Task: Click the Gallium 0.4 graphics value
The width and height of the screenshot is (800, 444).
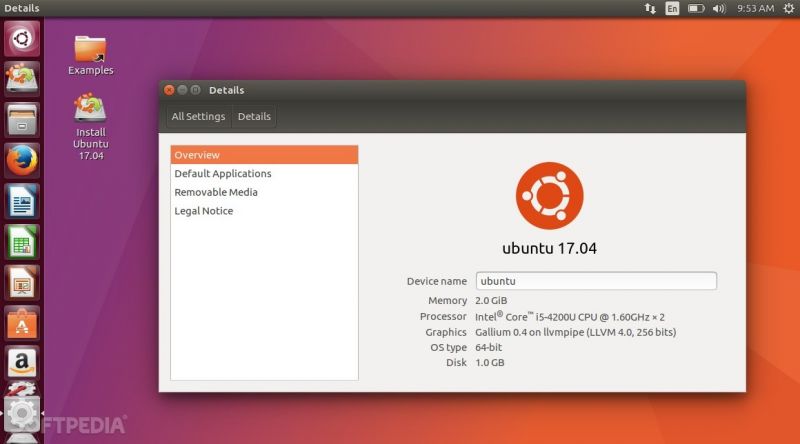Action: 576,332
